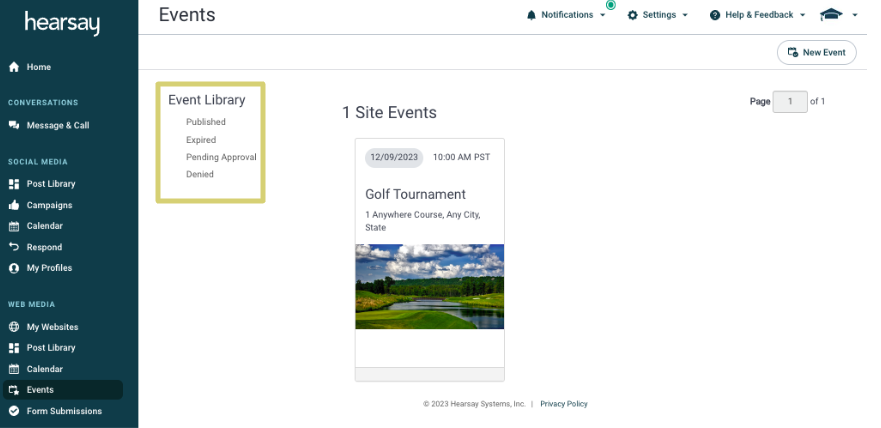Click the 1 Anywhere Course address text
The image size is (881, 428).
tap(423, 221)
